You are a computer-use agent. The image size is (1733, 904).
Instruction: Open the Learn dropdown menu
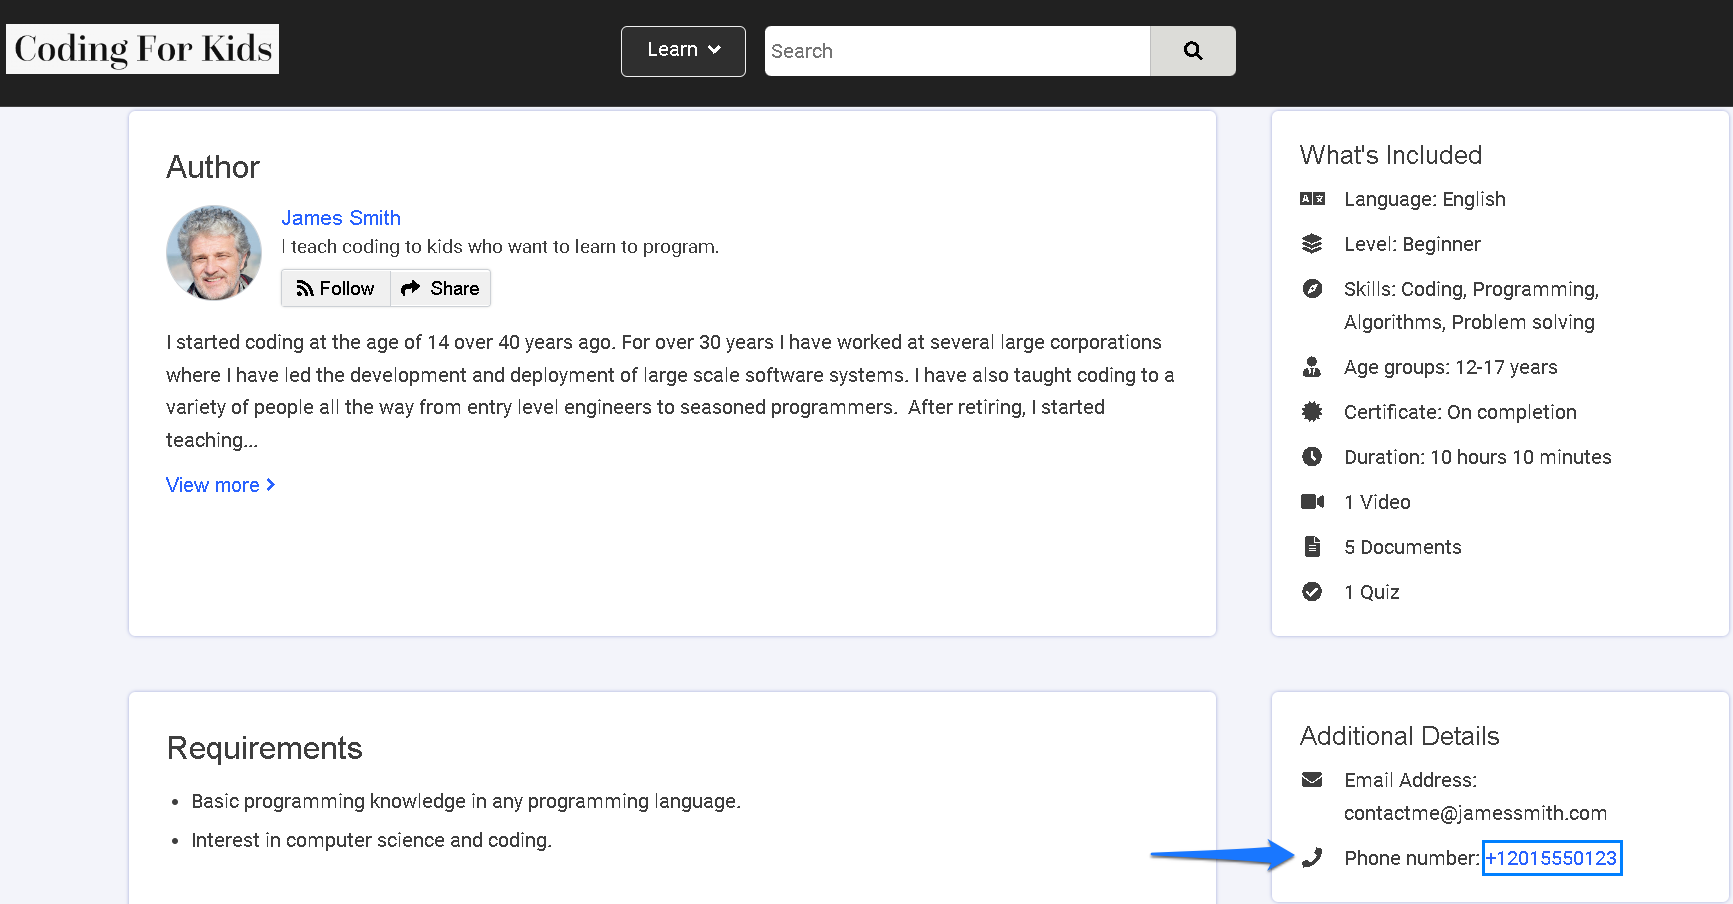(x=683, y=51)
